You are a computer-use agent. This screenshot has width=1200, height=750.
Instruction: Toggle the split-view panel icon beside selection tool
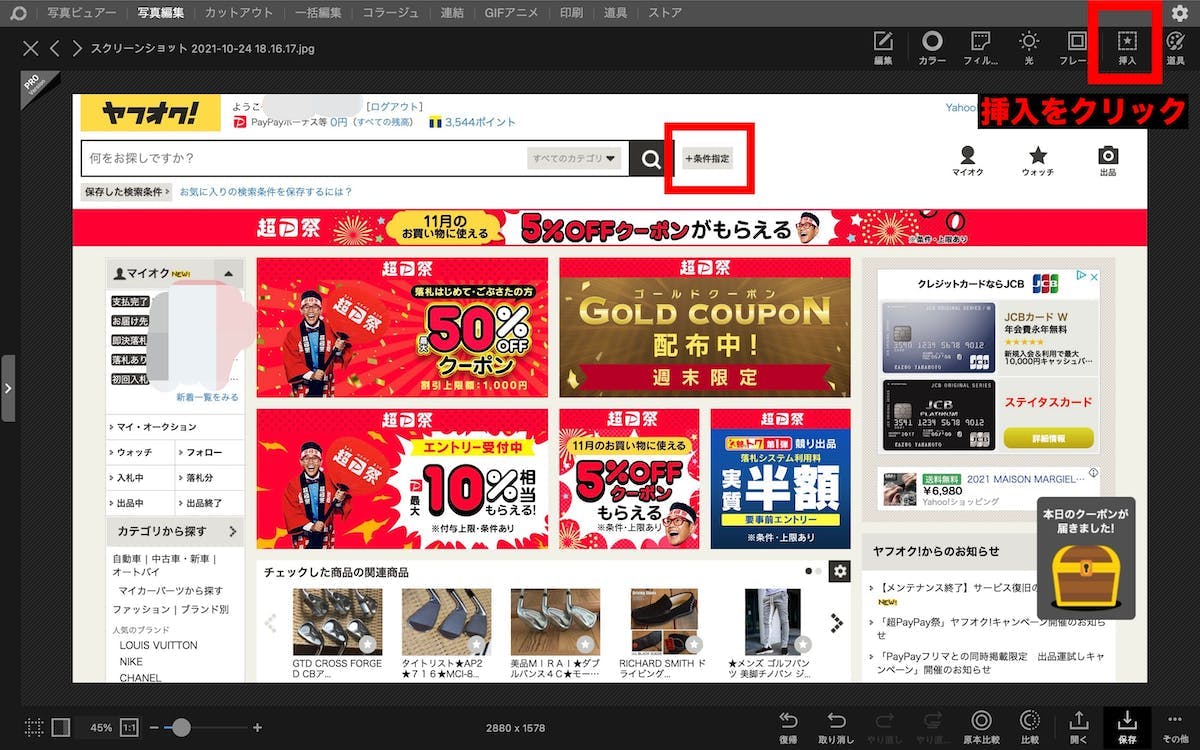(x=61, y=727)
